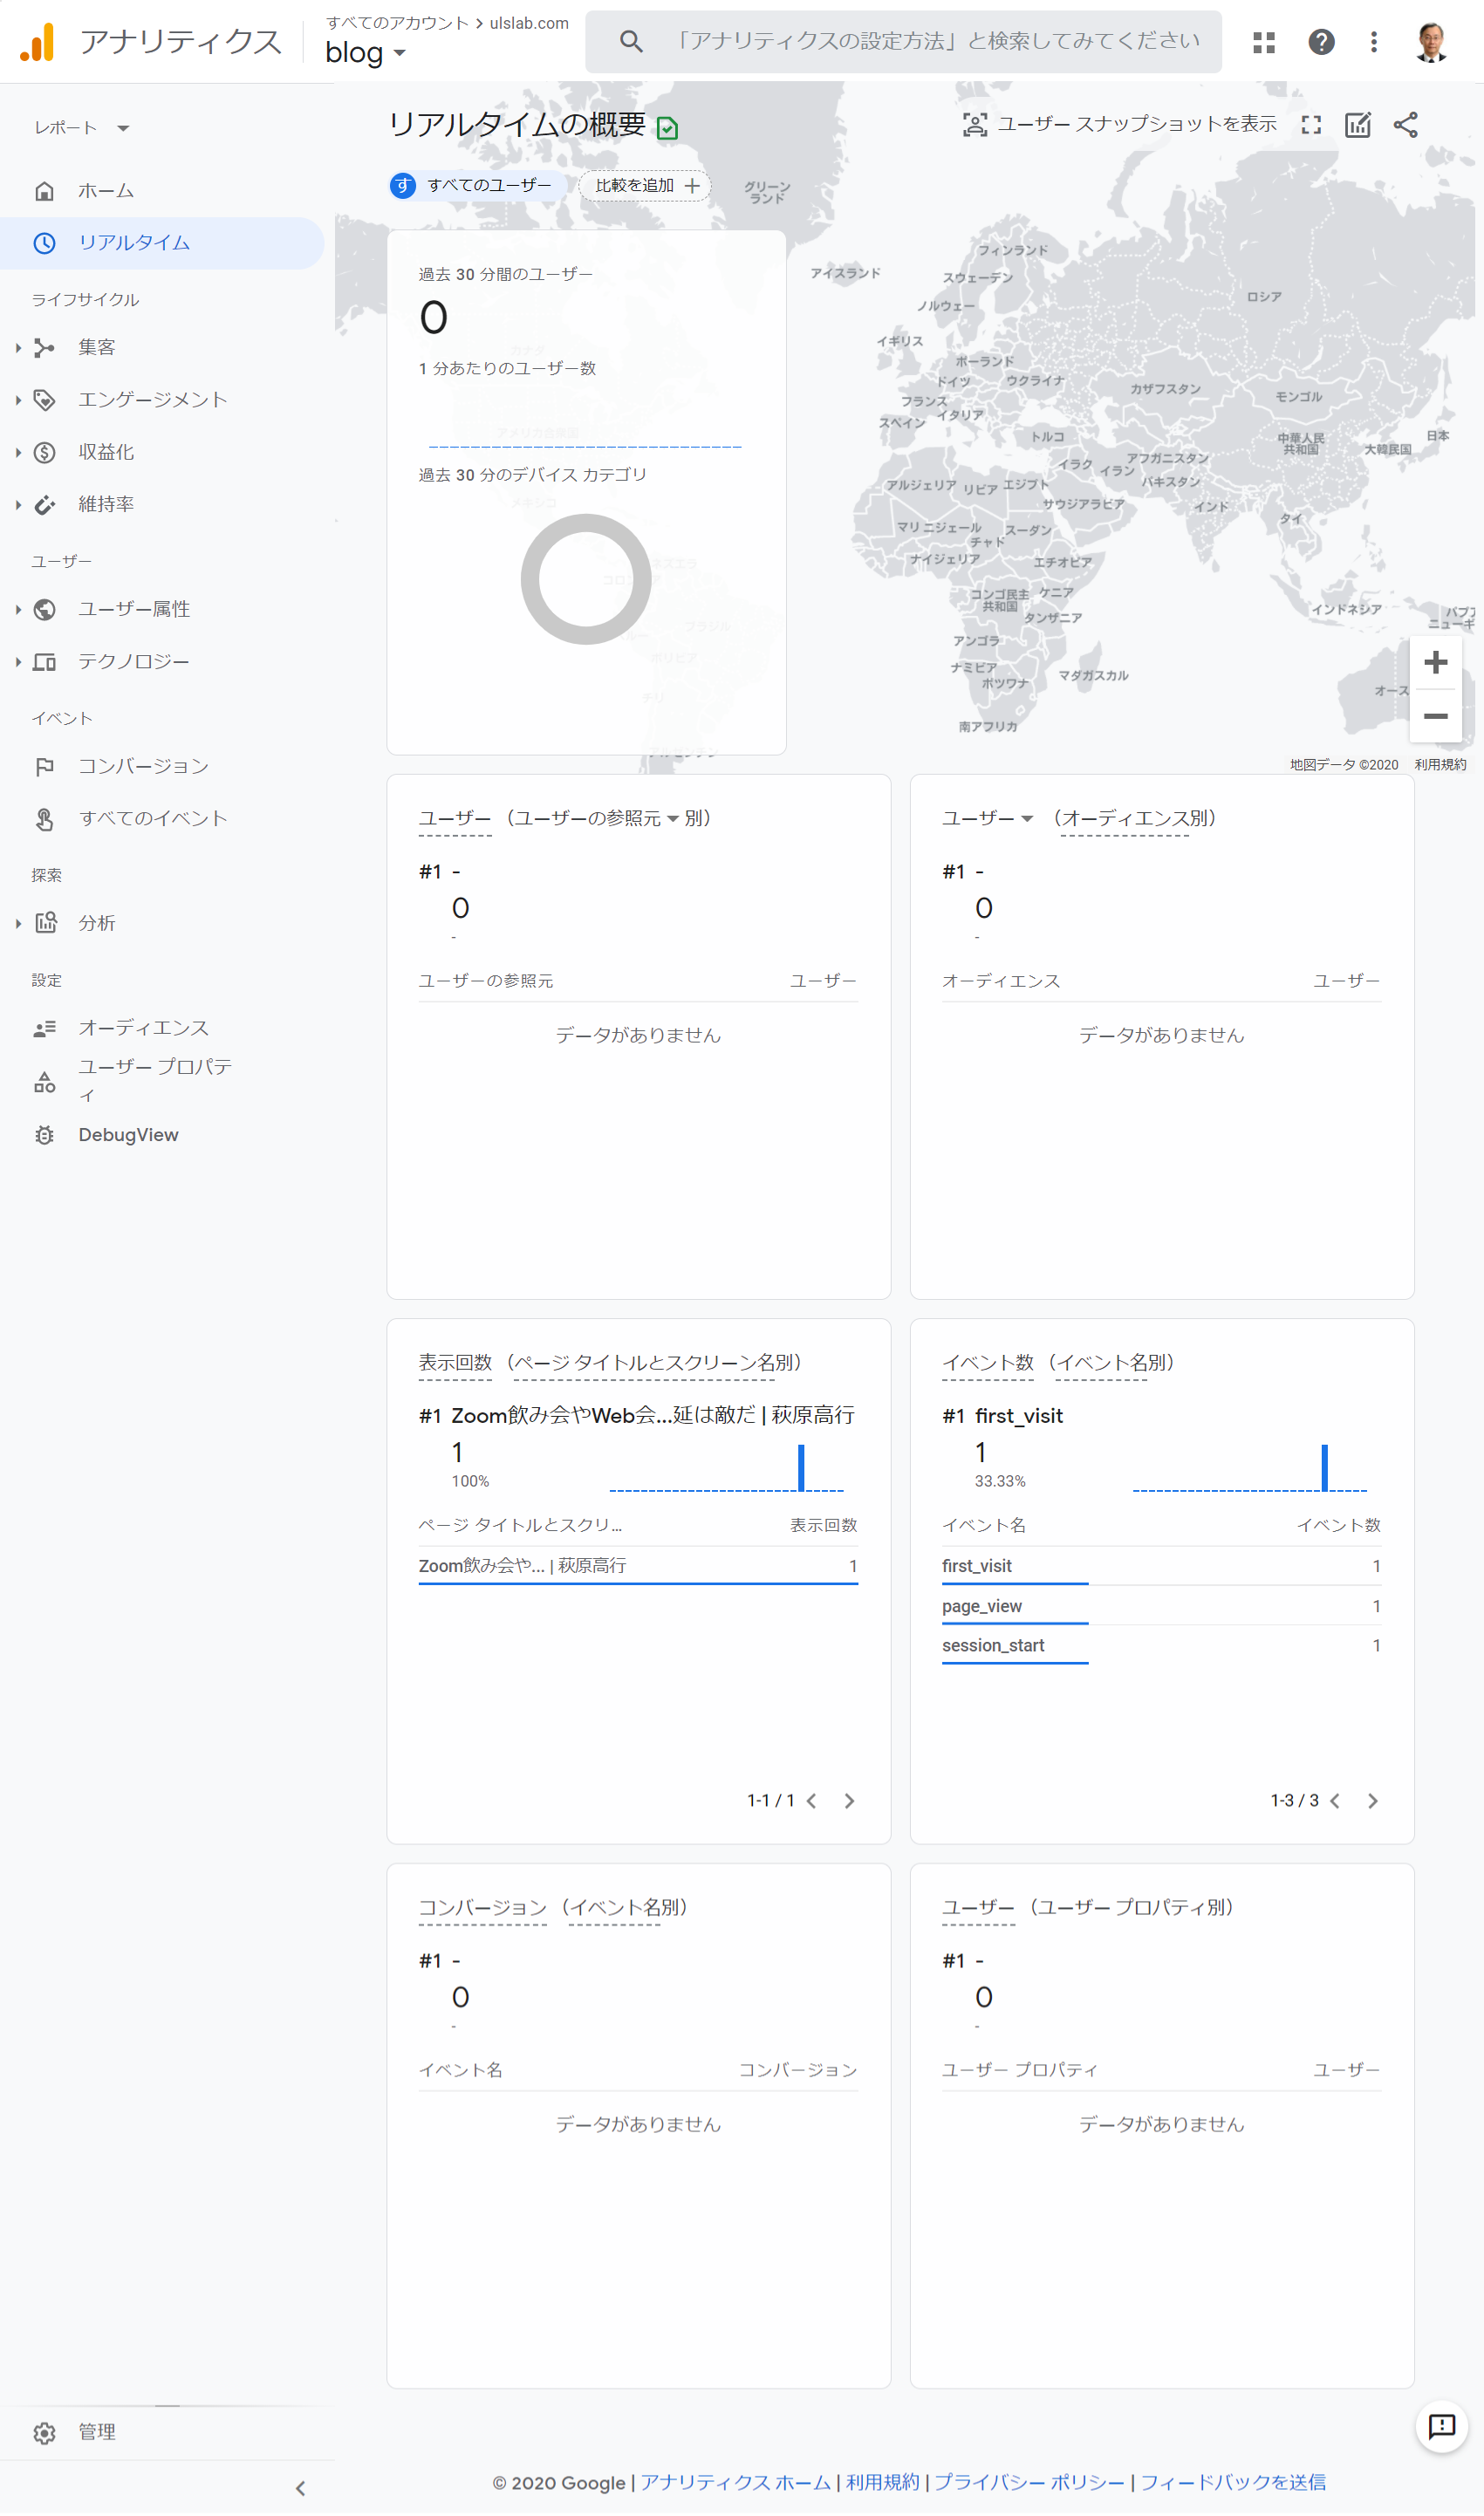
Task: Zoom out on the map
Action: (1435, 716)
